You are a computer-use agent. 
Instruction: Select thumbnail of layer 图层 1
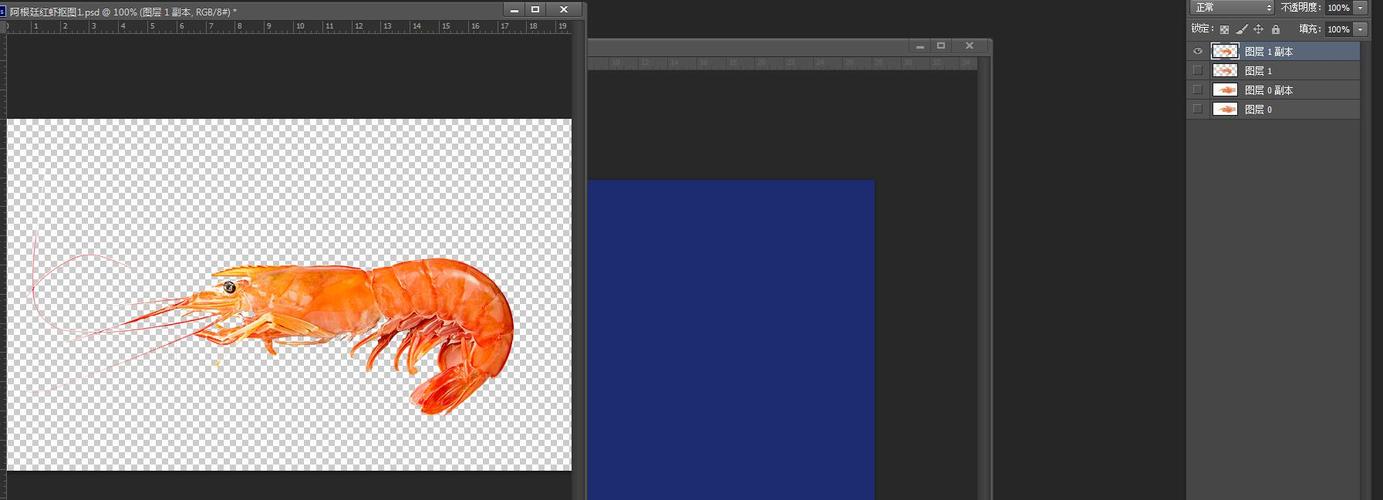1225,70
